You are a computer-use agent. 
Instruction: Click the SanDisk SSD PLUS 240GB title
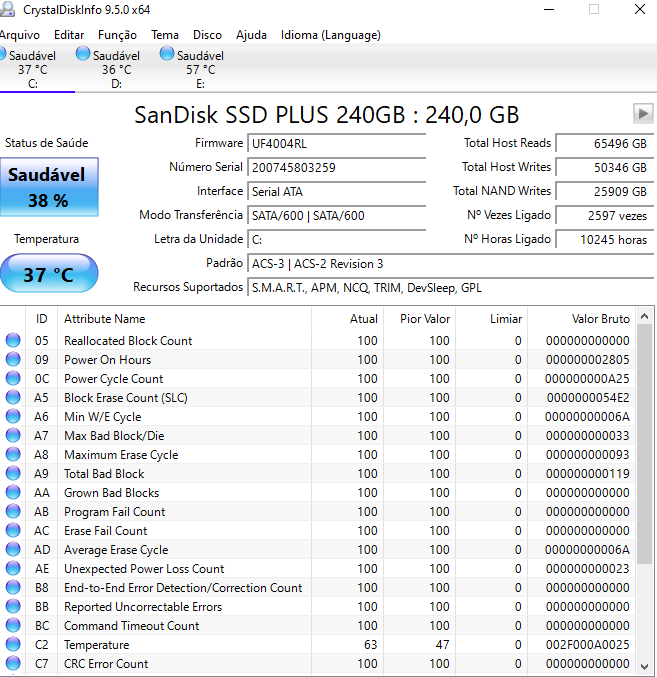[x=326, y=115]
